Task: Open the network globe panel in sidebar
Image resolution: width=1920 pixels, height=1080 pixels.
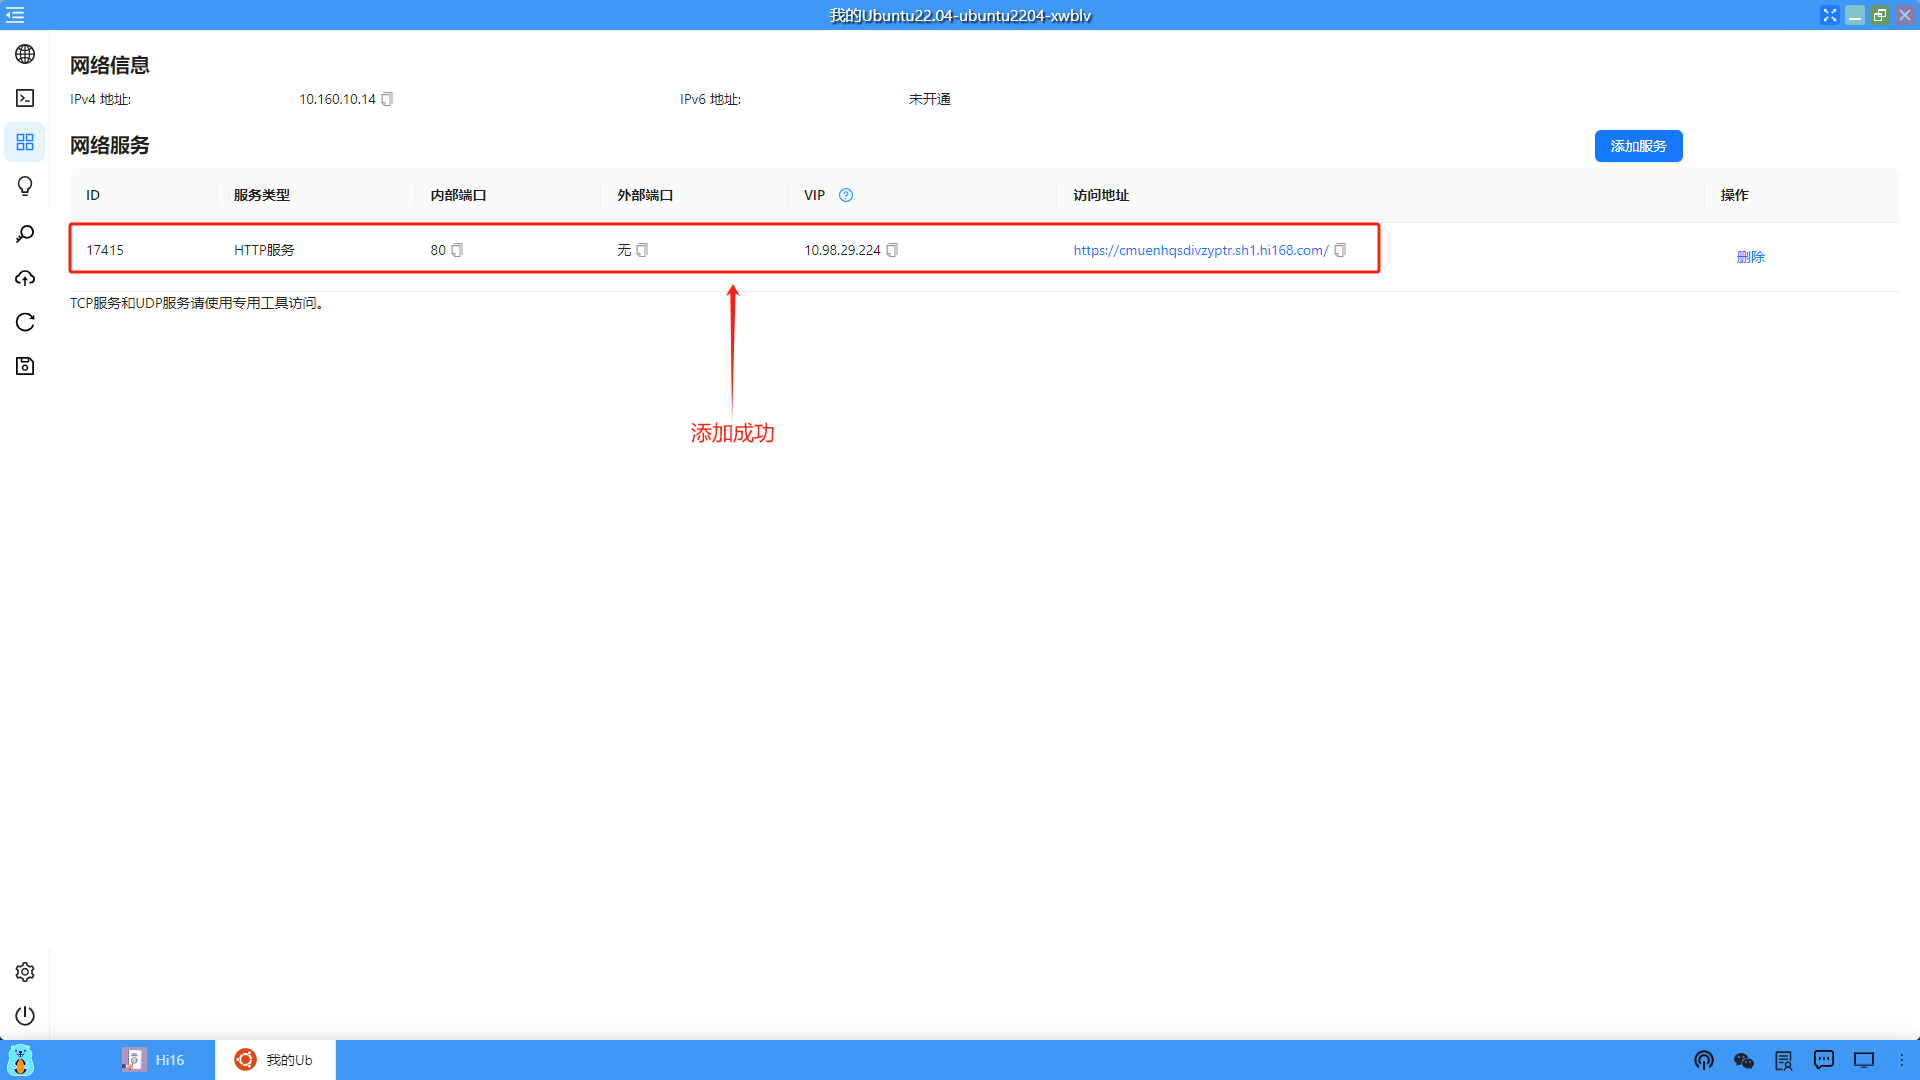Action: click(24, 54)
